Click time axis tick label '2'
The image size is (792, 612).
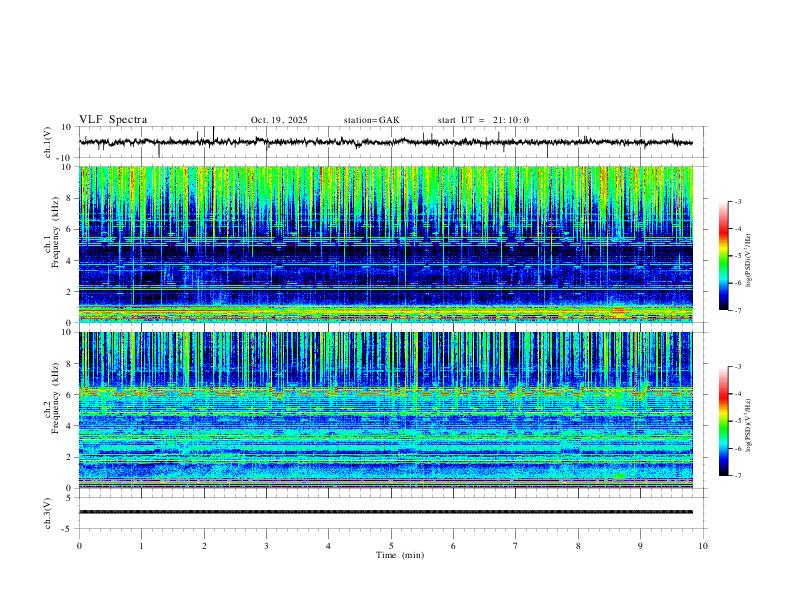(204, 546)
